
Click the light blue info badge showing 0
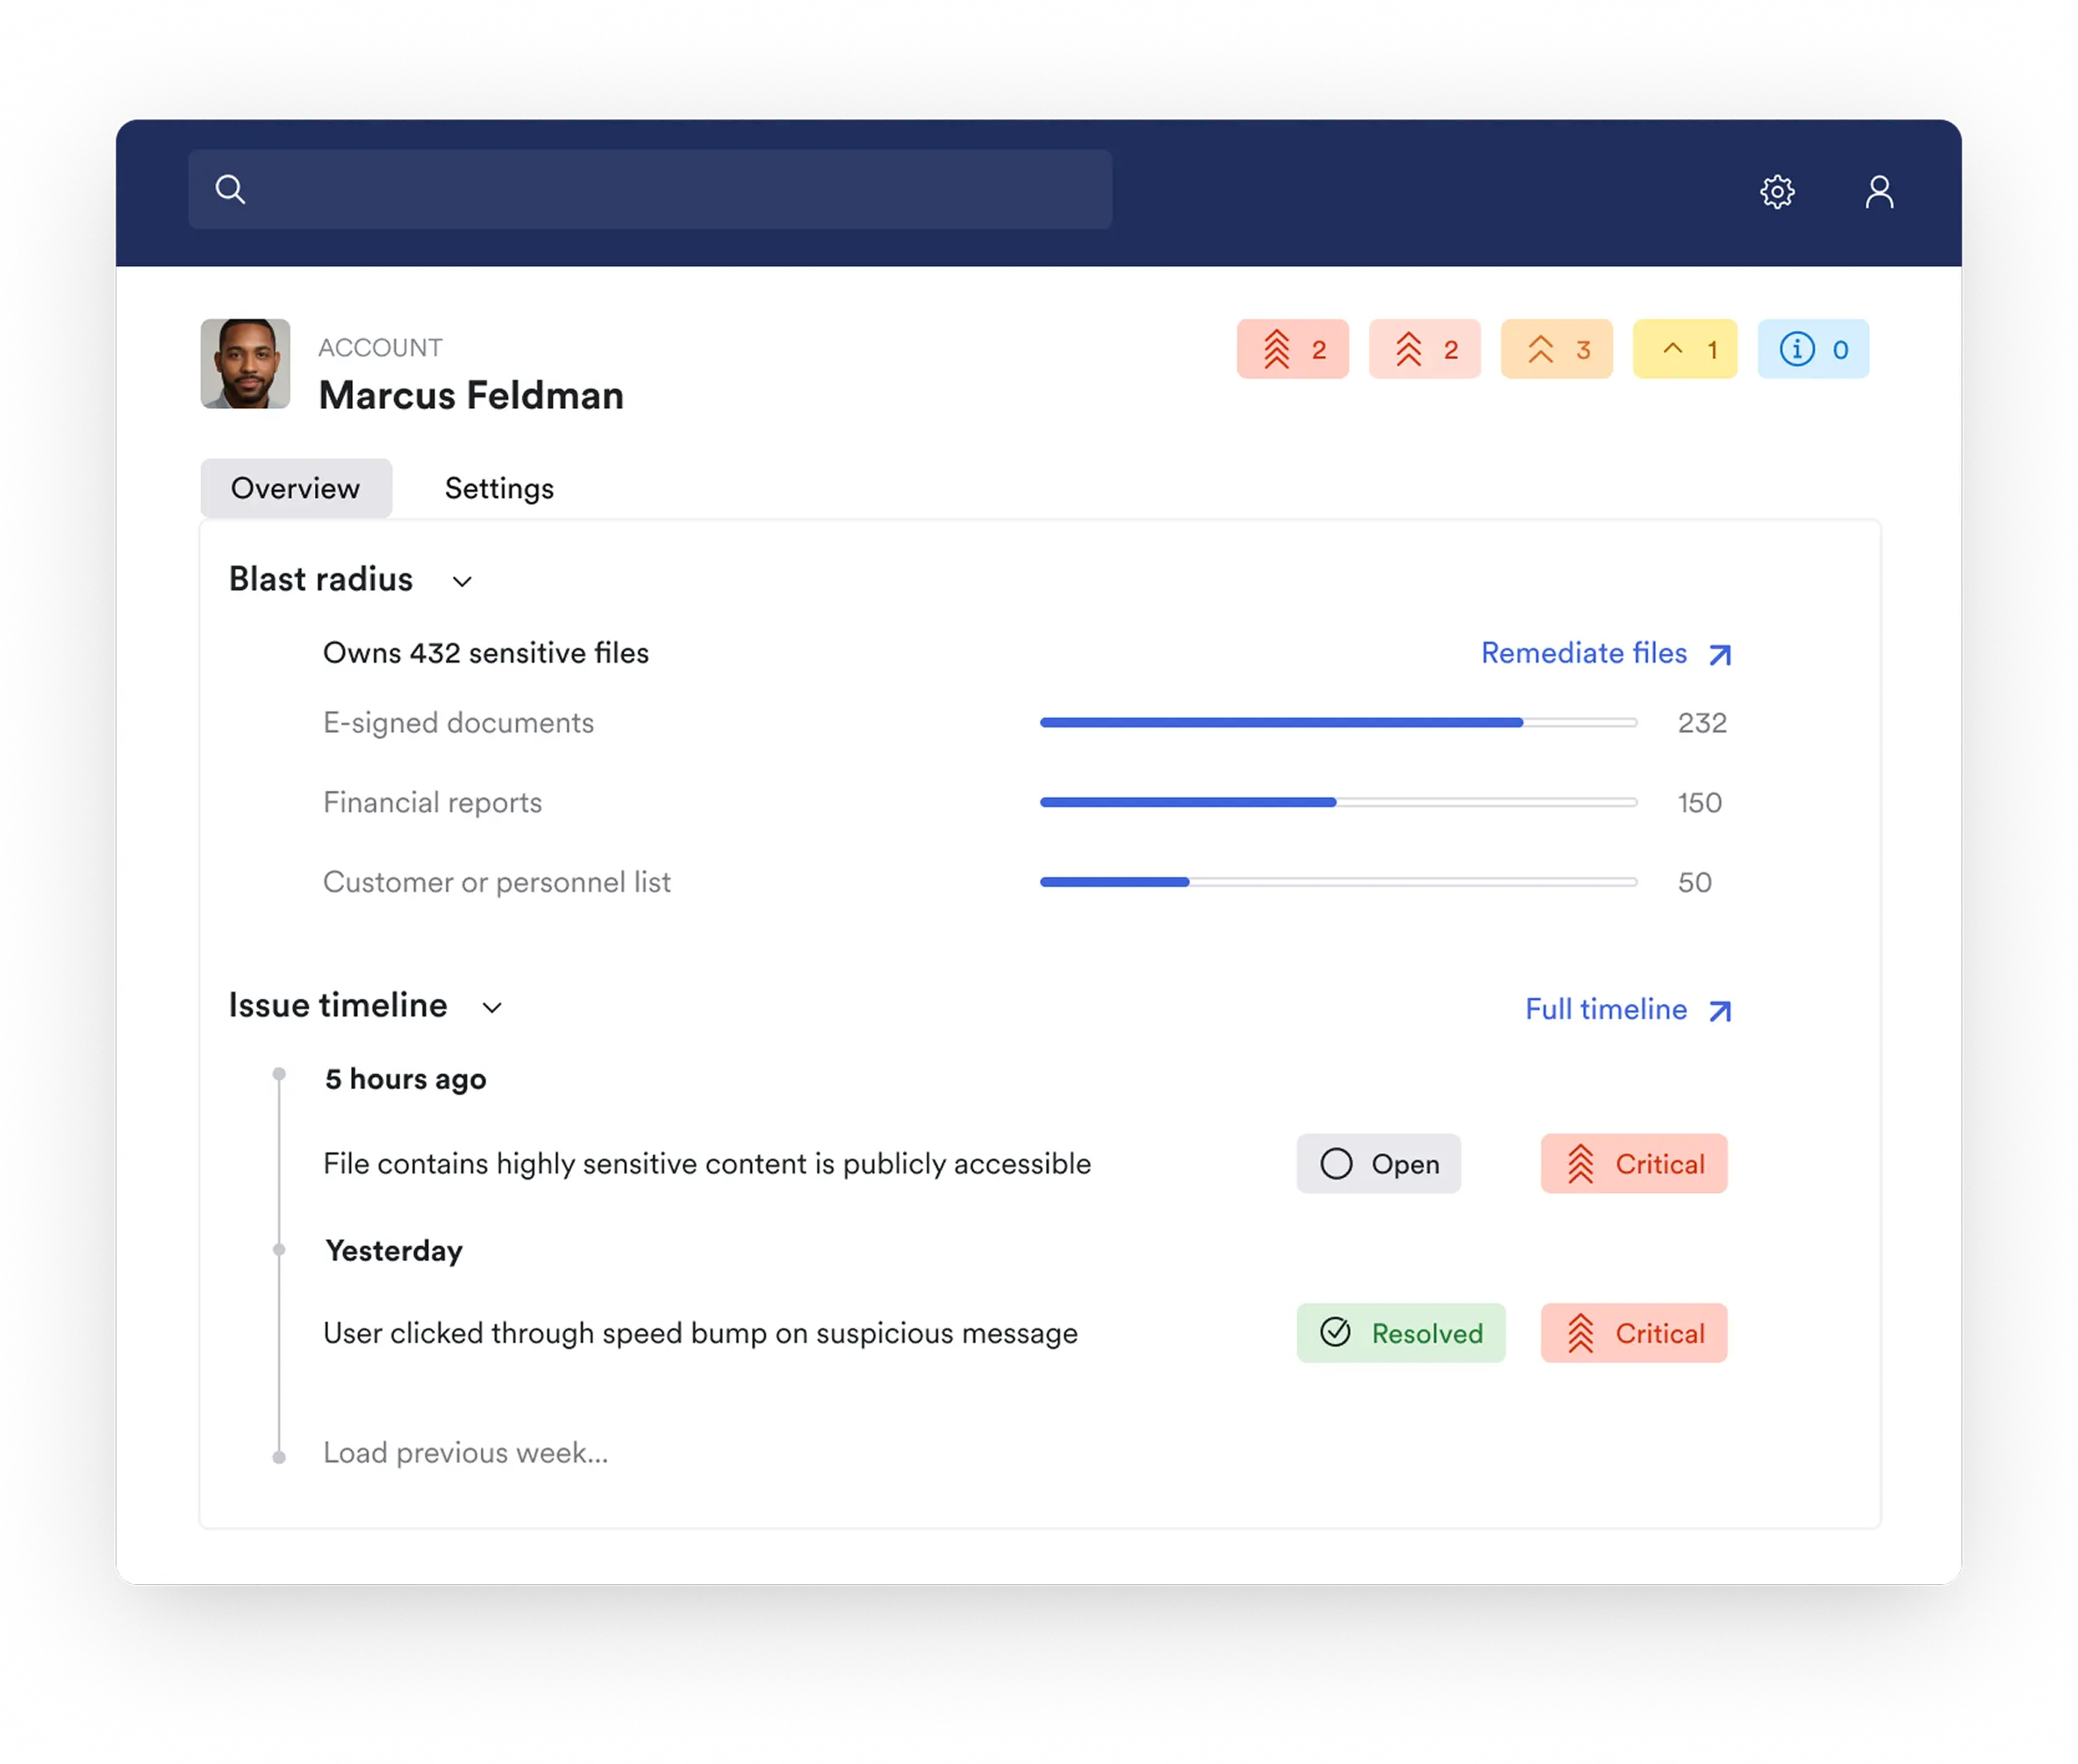coord(1812,349)
